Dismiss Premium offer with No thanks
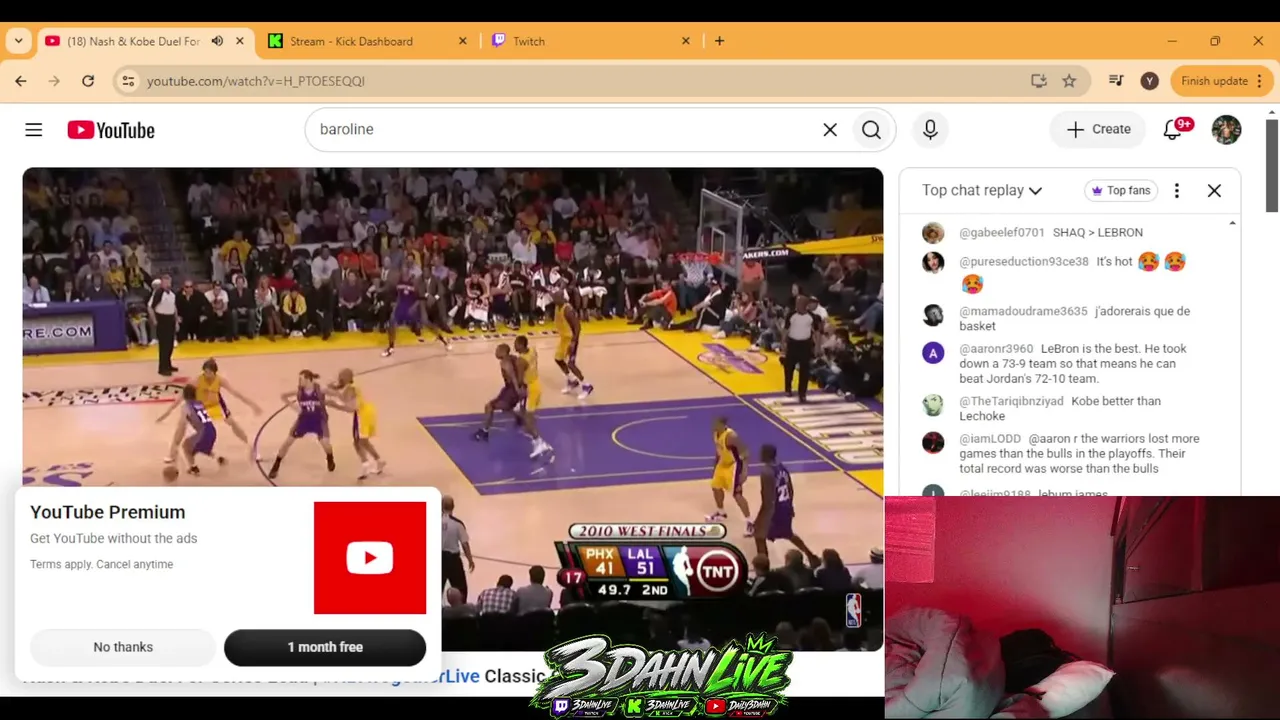 [123, 647]
